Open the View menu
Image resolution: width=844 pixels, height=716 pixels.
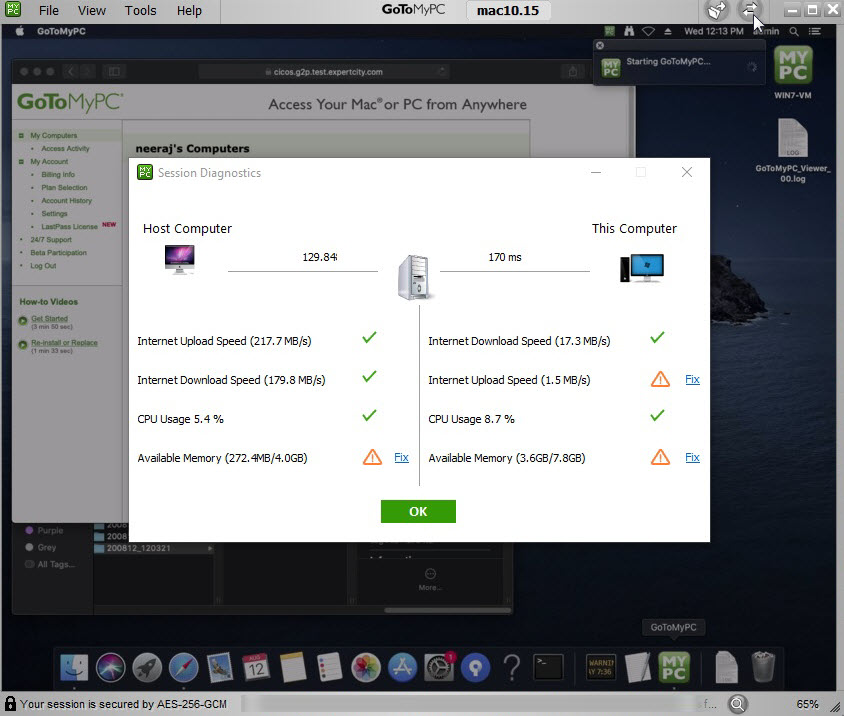click(x=92, y=11)
